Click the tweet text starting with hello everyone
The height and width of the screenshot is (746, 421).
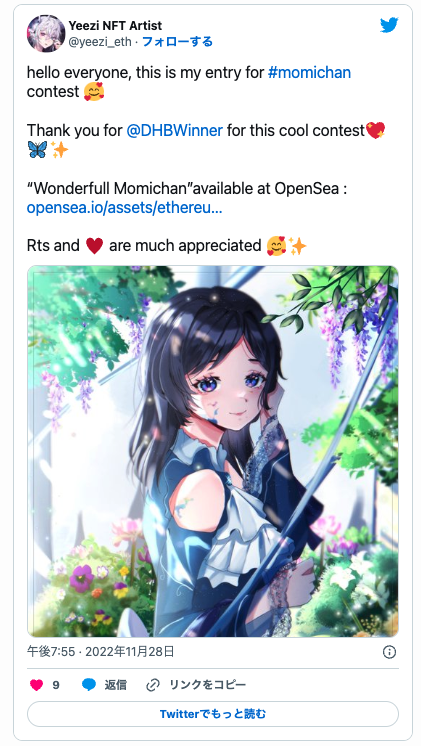click(x=189, y=82)
